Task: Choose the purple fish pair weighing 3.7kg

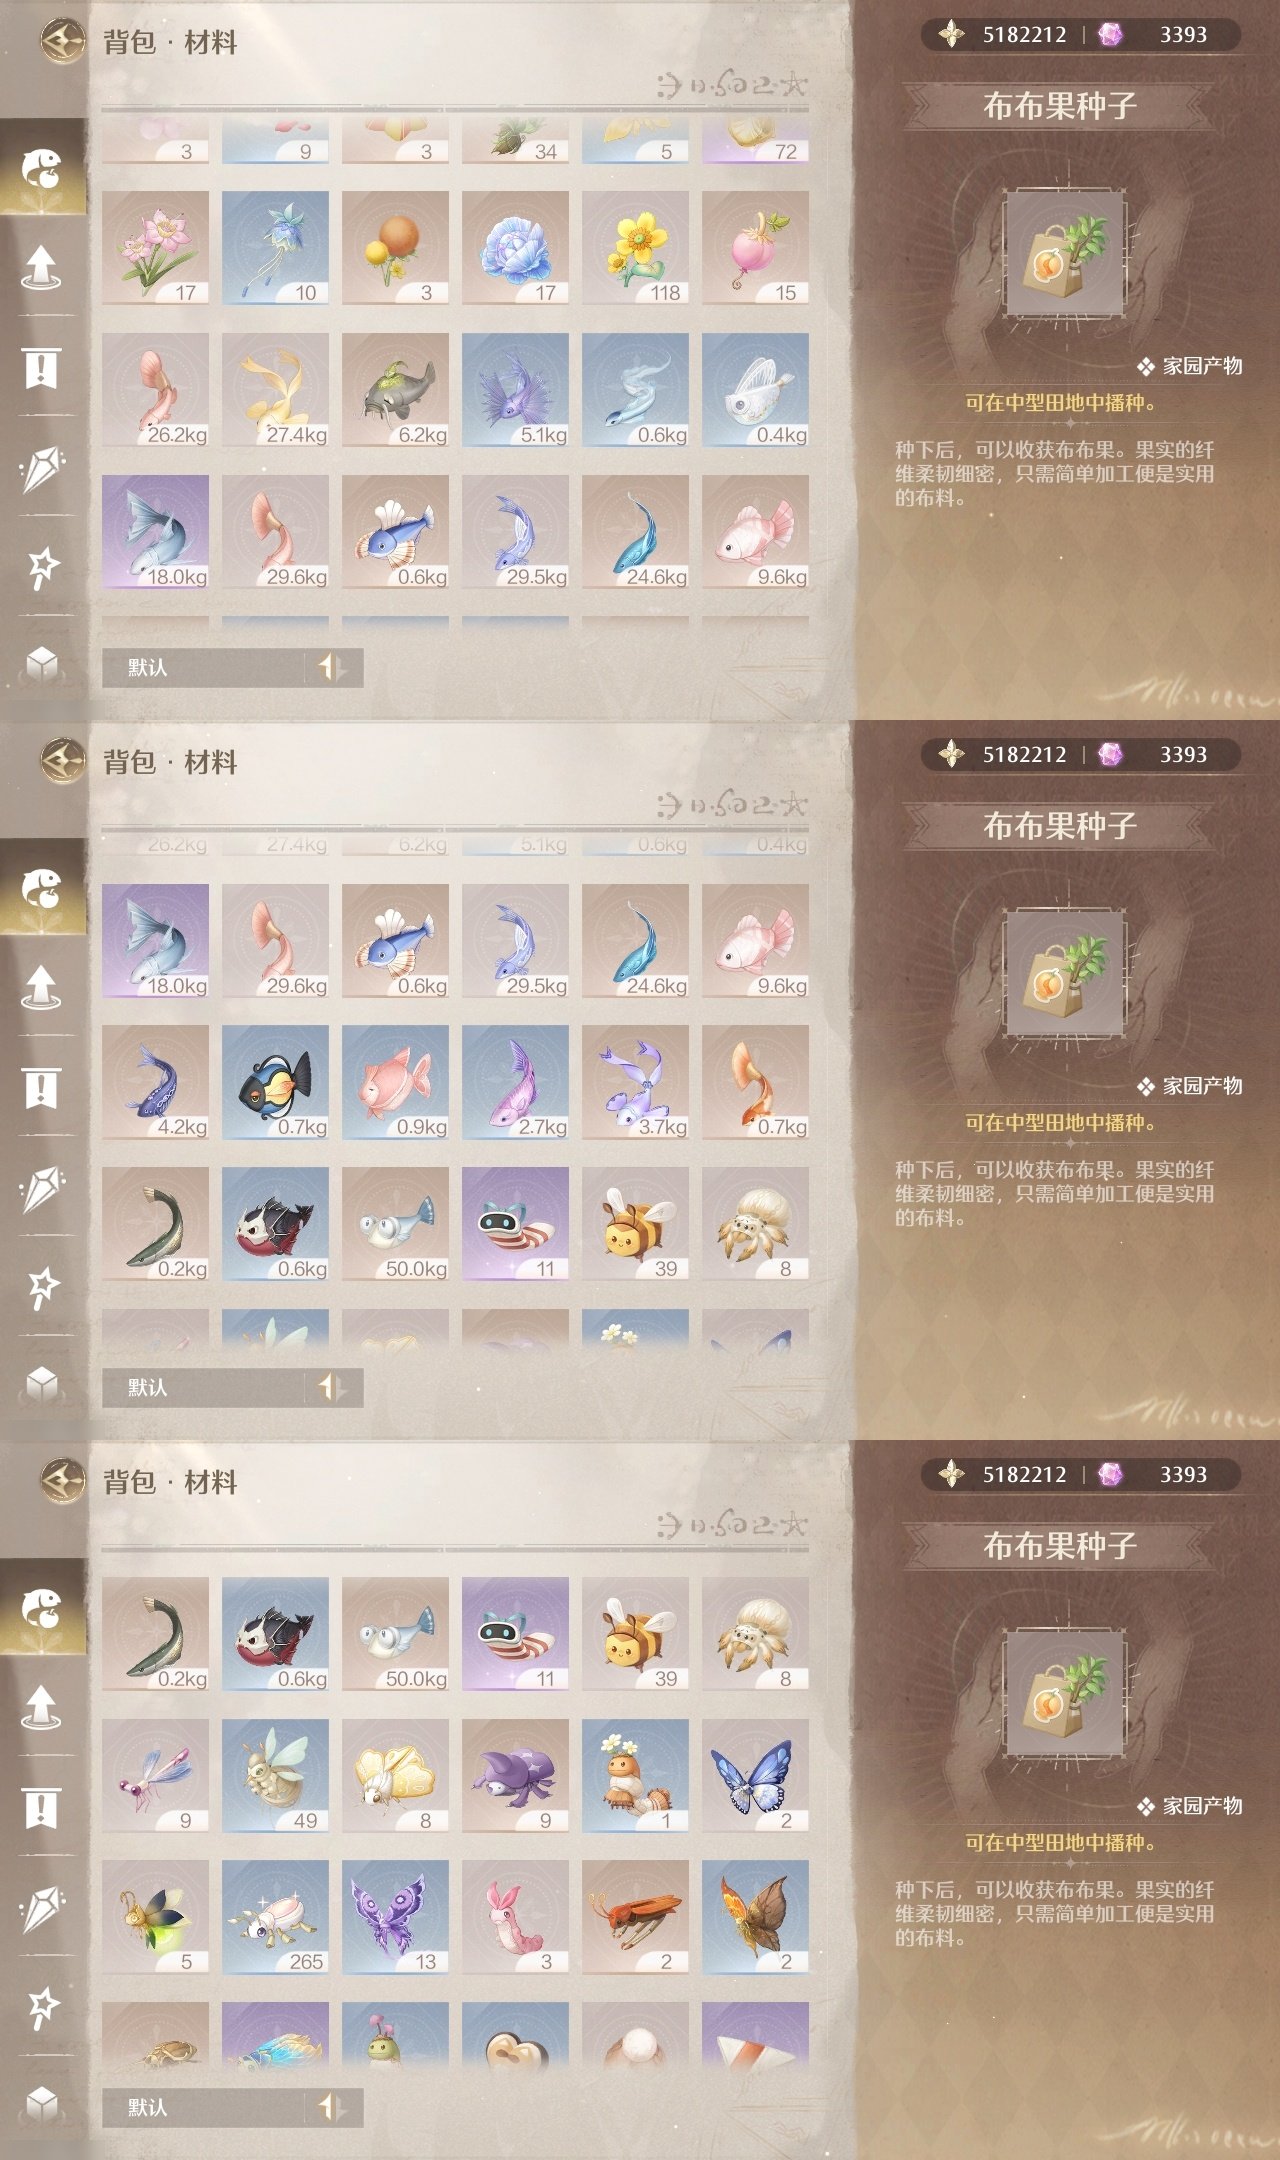Action: 635,1082
